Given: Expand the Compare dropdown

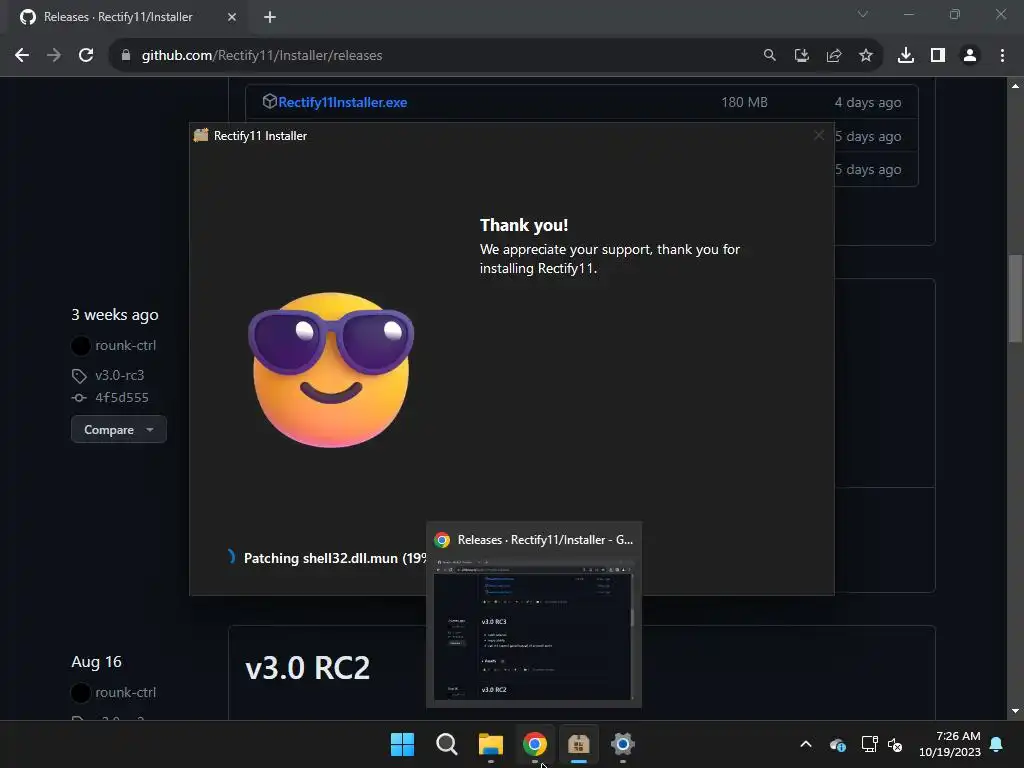Looking at the screenshot, I should tap(119, 430).
